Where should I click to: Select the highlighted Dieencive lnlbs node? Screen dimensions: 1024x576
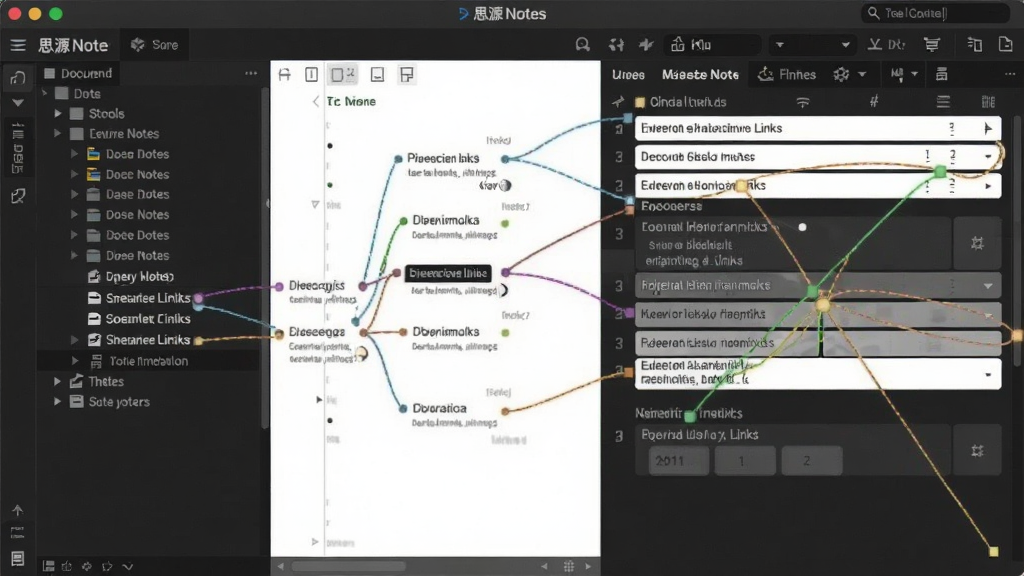(448, 273)
